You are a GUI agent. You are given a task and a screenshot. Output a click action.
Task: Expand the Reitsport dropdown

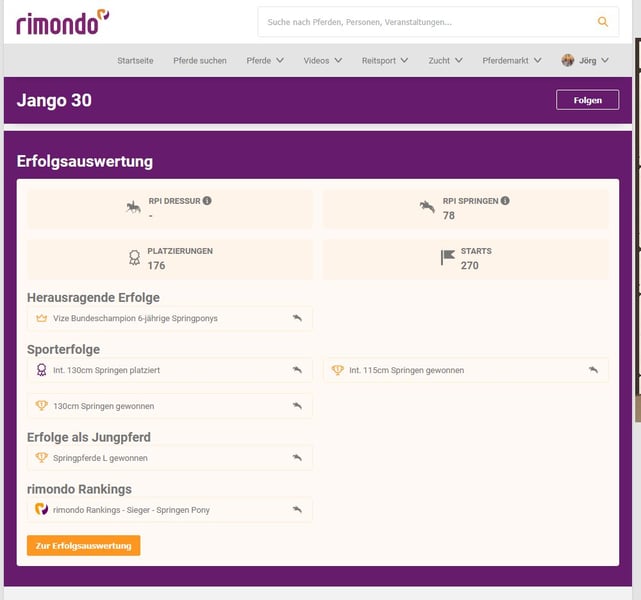pos(385,61)
